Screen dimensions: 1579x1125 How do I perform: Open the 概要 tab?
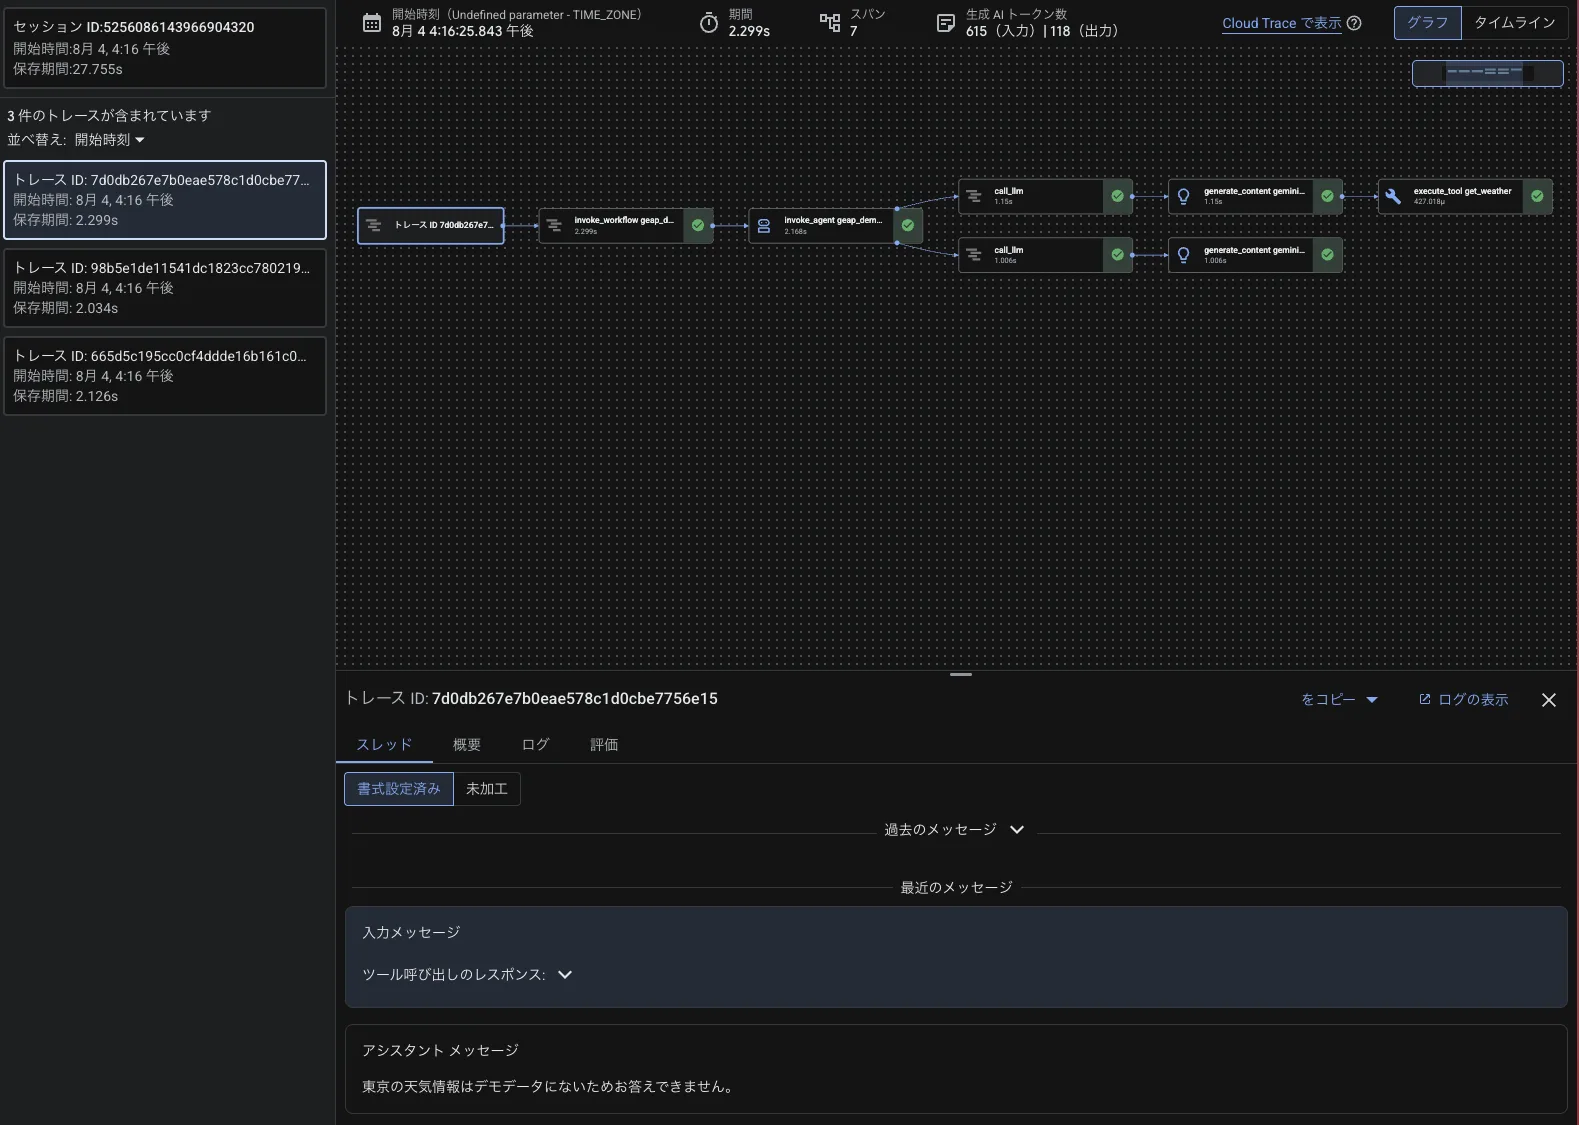pyautogui.click(x=467, y=745)
